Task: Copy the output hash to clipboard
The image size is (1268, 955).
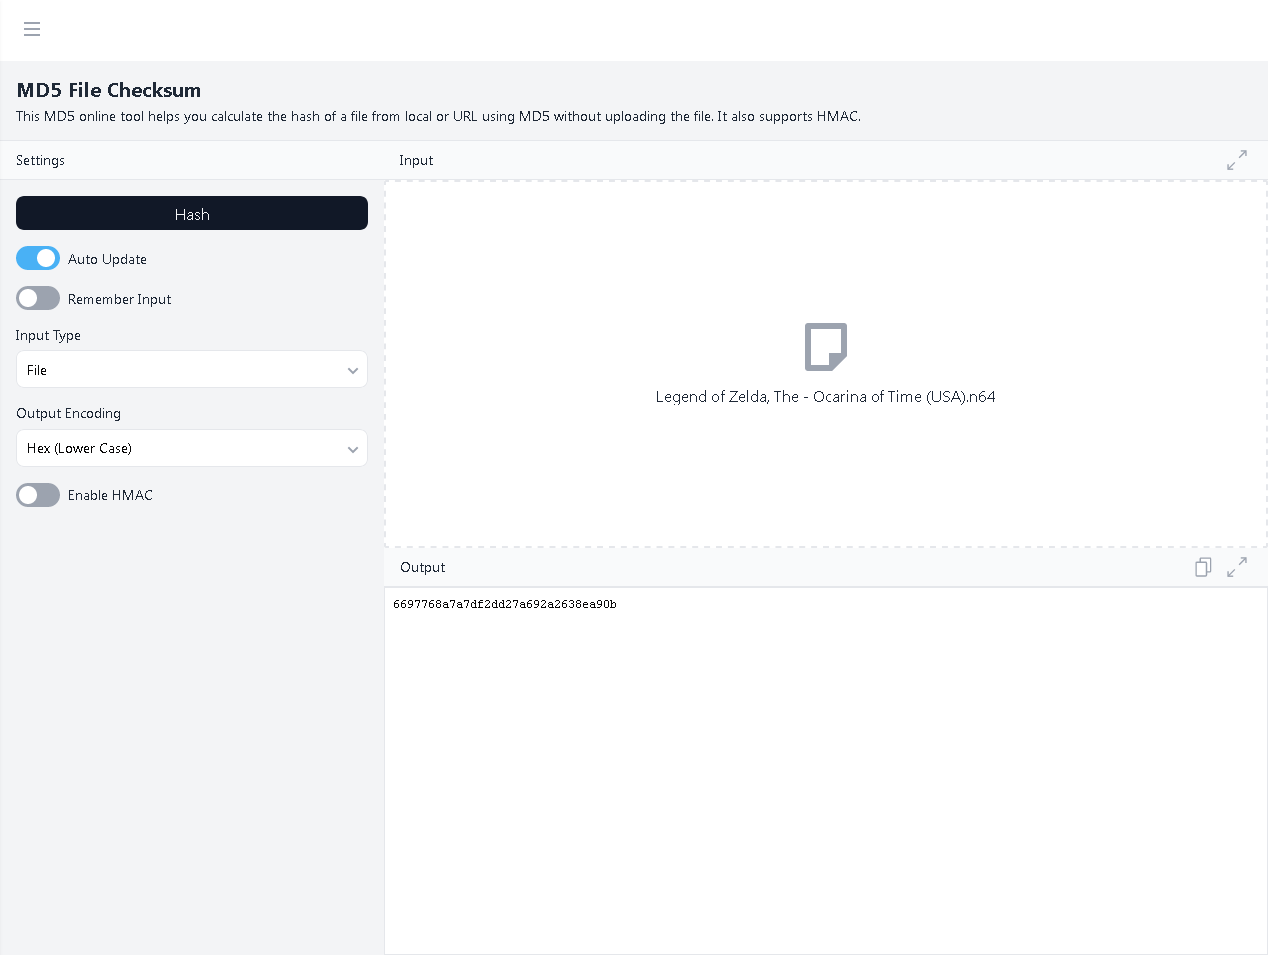Action: point(1203,567)
